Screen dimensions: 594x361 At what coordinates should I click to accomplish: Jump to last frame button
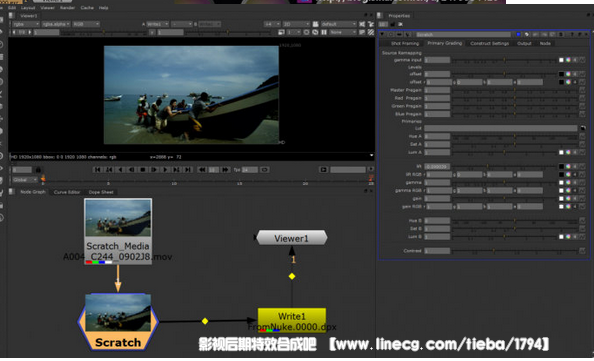(x=188, y=170)
